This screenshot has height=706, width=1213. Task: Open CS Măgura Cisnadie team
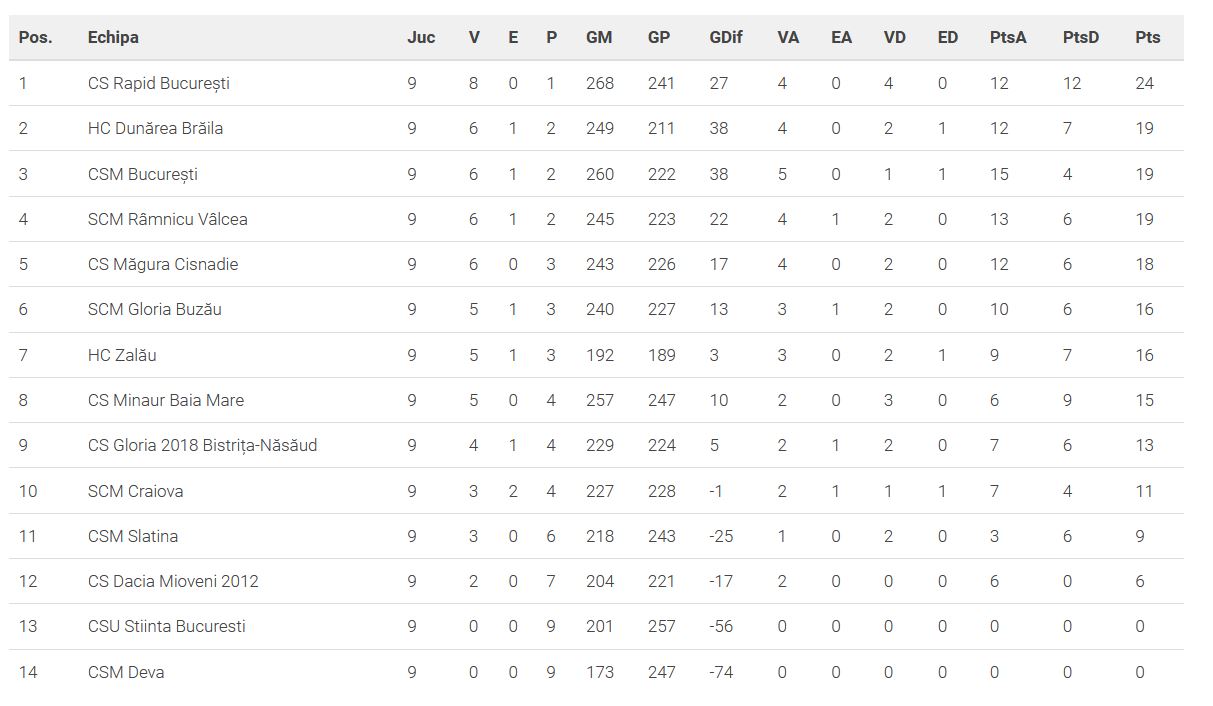(x=162, y=264)
